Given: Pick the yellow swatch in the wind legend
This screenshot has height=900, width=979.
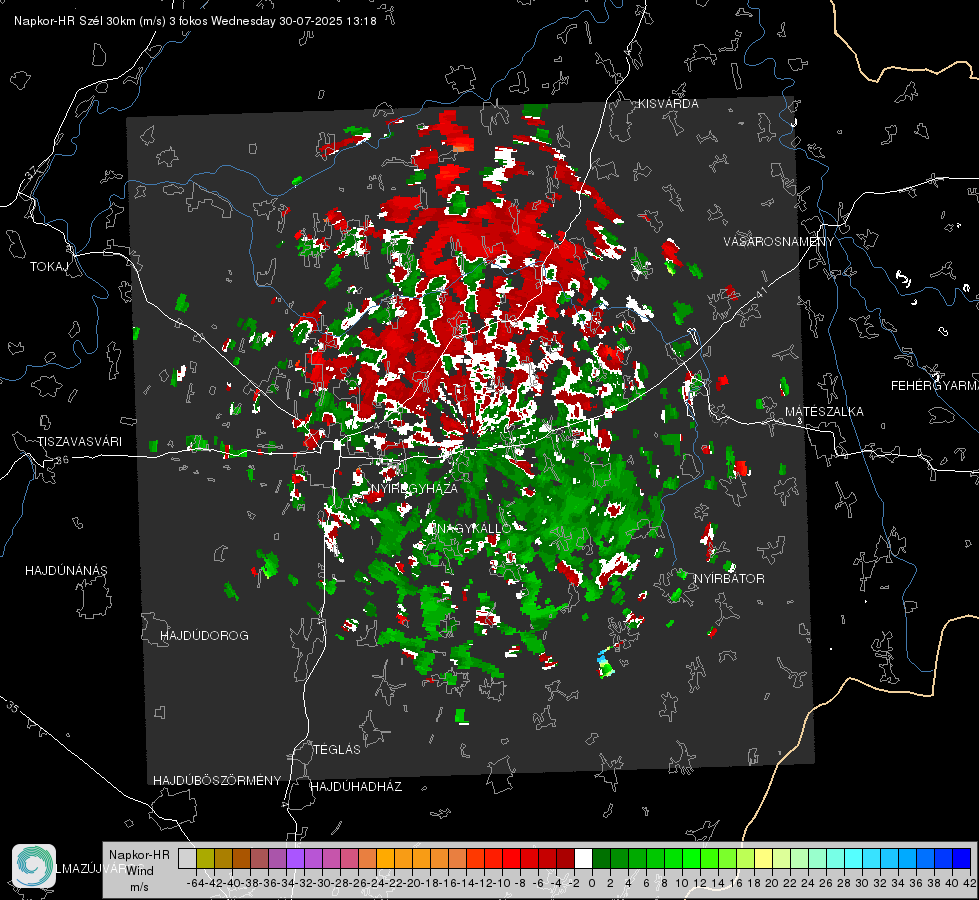Looking at the screenshot, I should (x=764, y=858).
